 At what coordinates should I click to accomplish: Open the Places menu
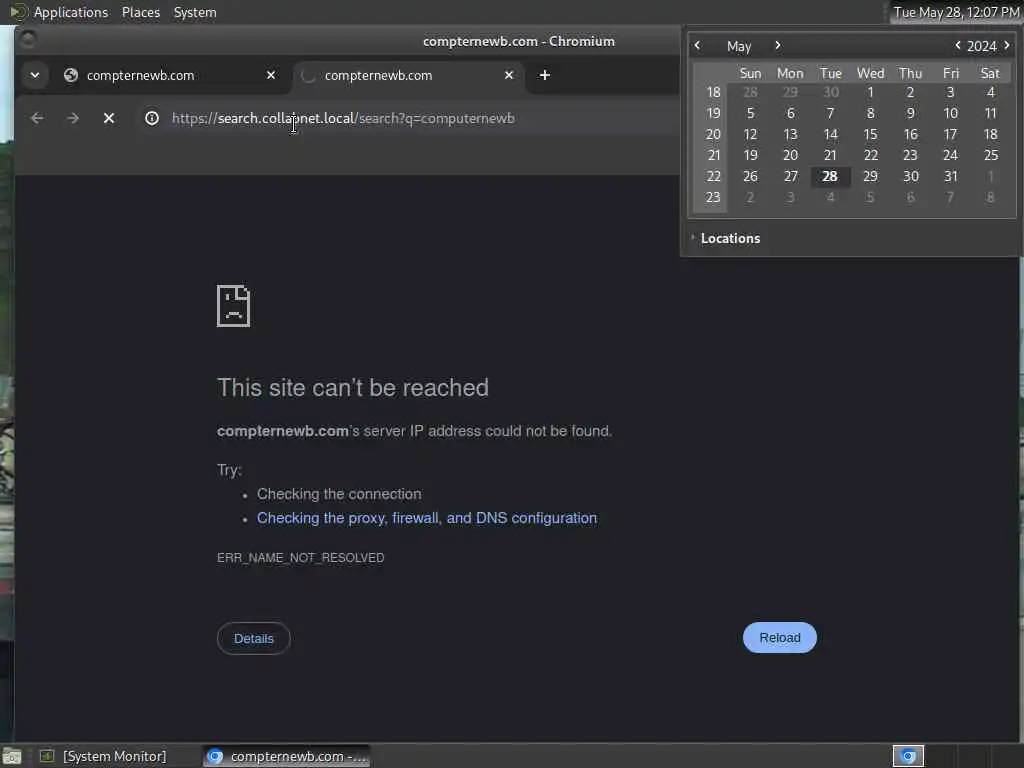point(140,12)
